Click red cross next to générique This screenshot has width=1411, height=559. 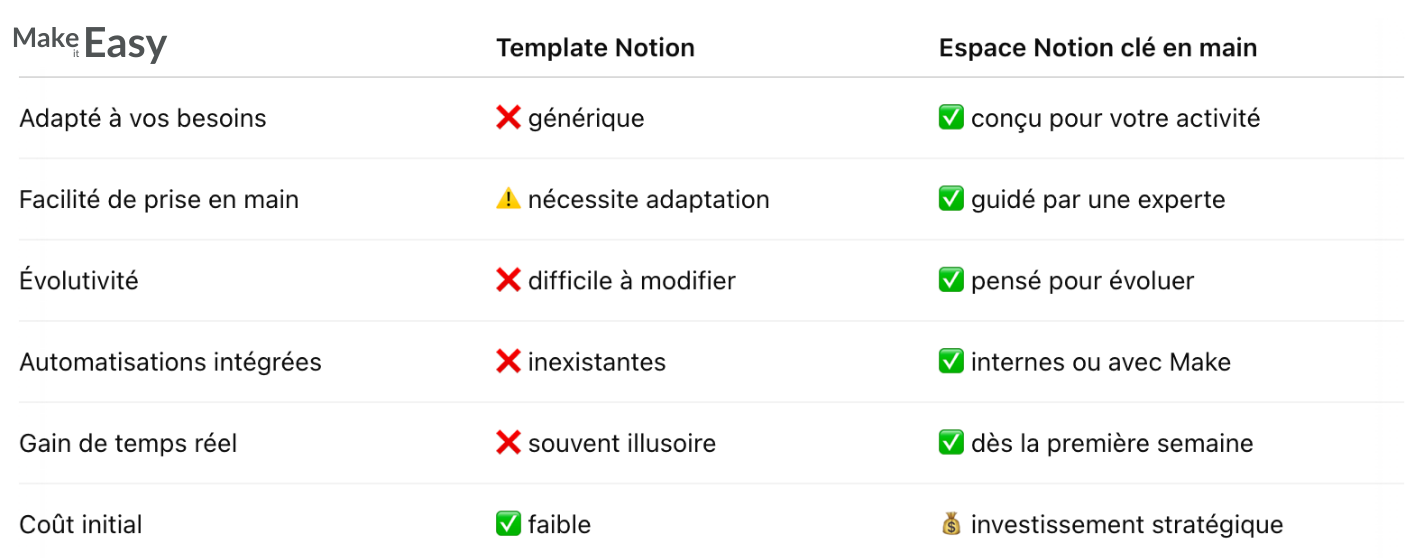(x=508, y=118)
